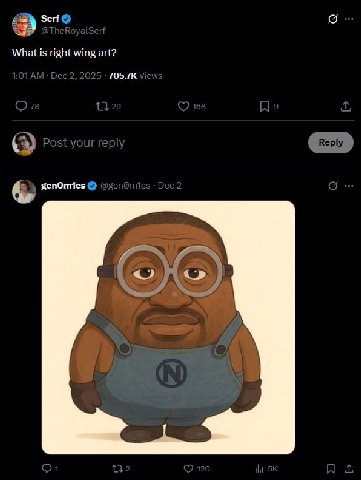The width and height of the screenshot is (361, 480).
Task: Bookmark the gen0mics reply
Action: 331,468
